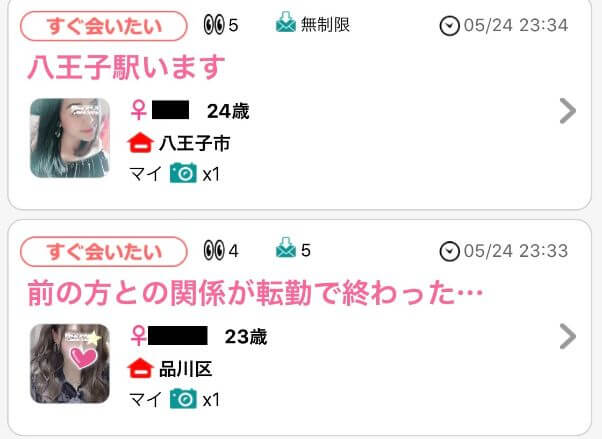Click the female symbol beside the 23歳 user
602x439 pixels.
(x=139, y=336)
